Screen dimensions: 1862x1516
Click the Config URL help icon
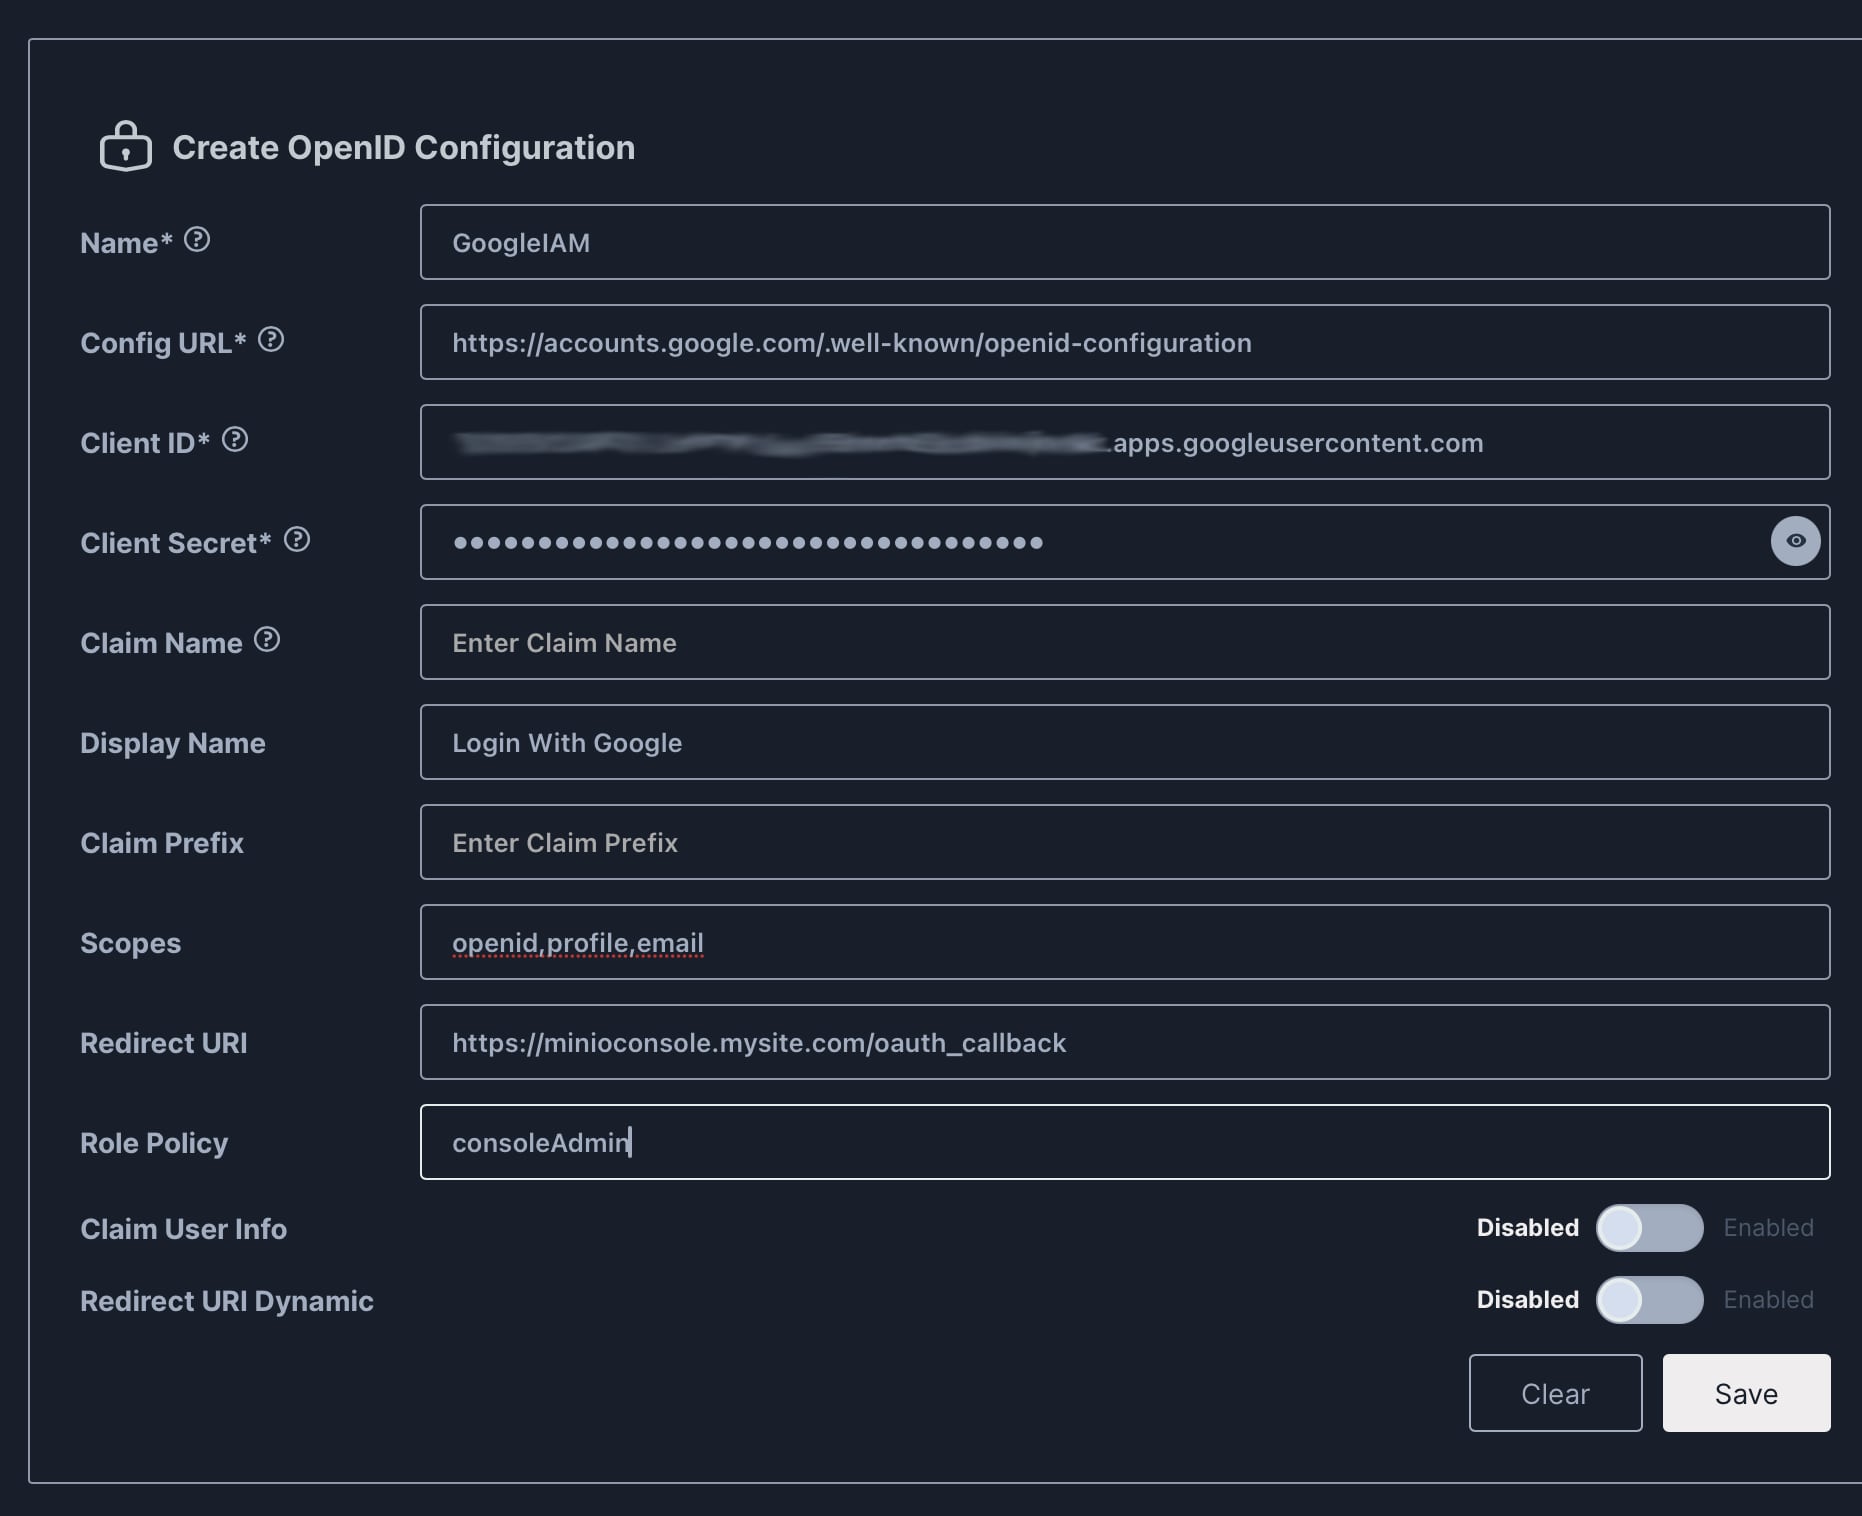pos(271,339)
